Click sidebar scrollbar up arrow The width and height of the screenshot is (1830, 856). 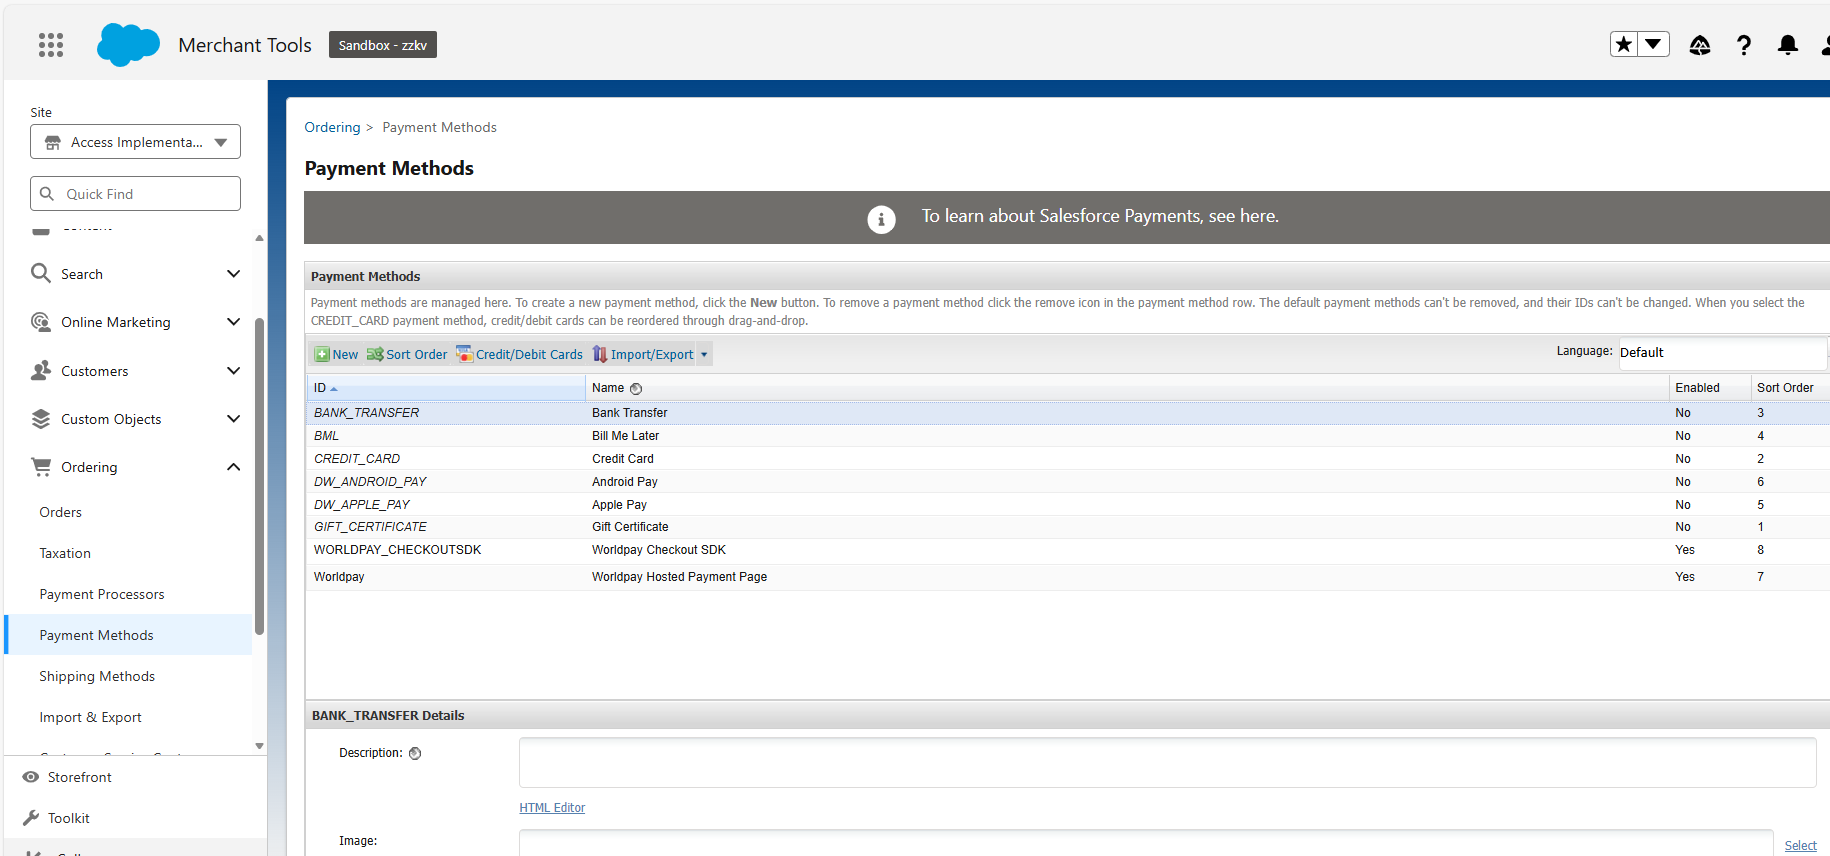259,238
